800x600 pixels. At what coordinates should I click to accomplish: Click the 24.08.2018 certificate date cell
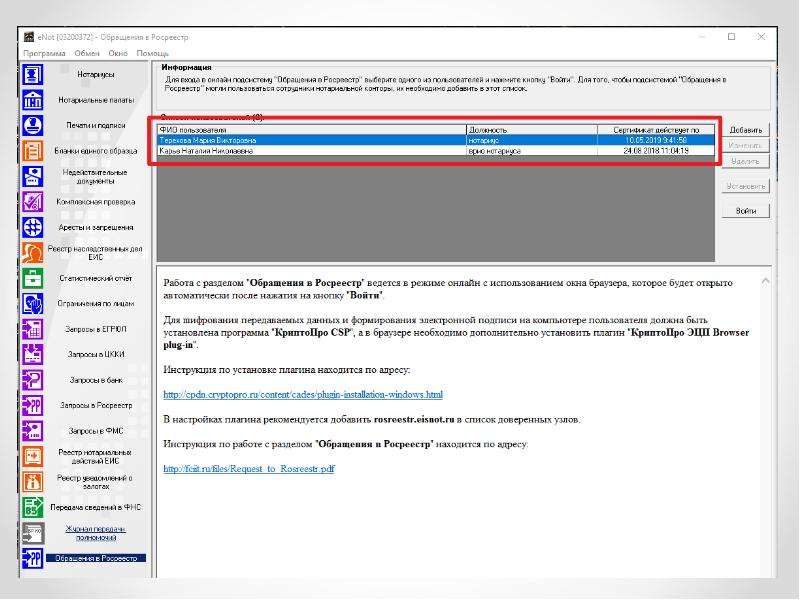[656, 151]
